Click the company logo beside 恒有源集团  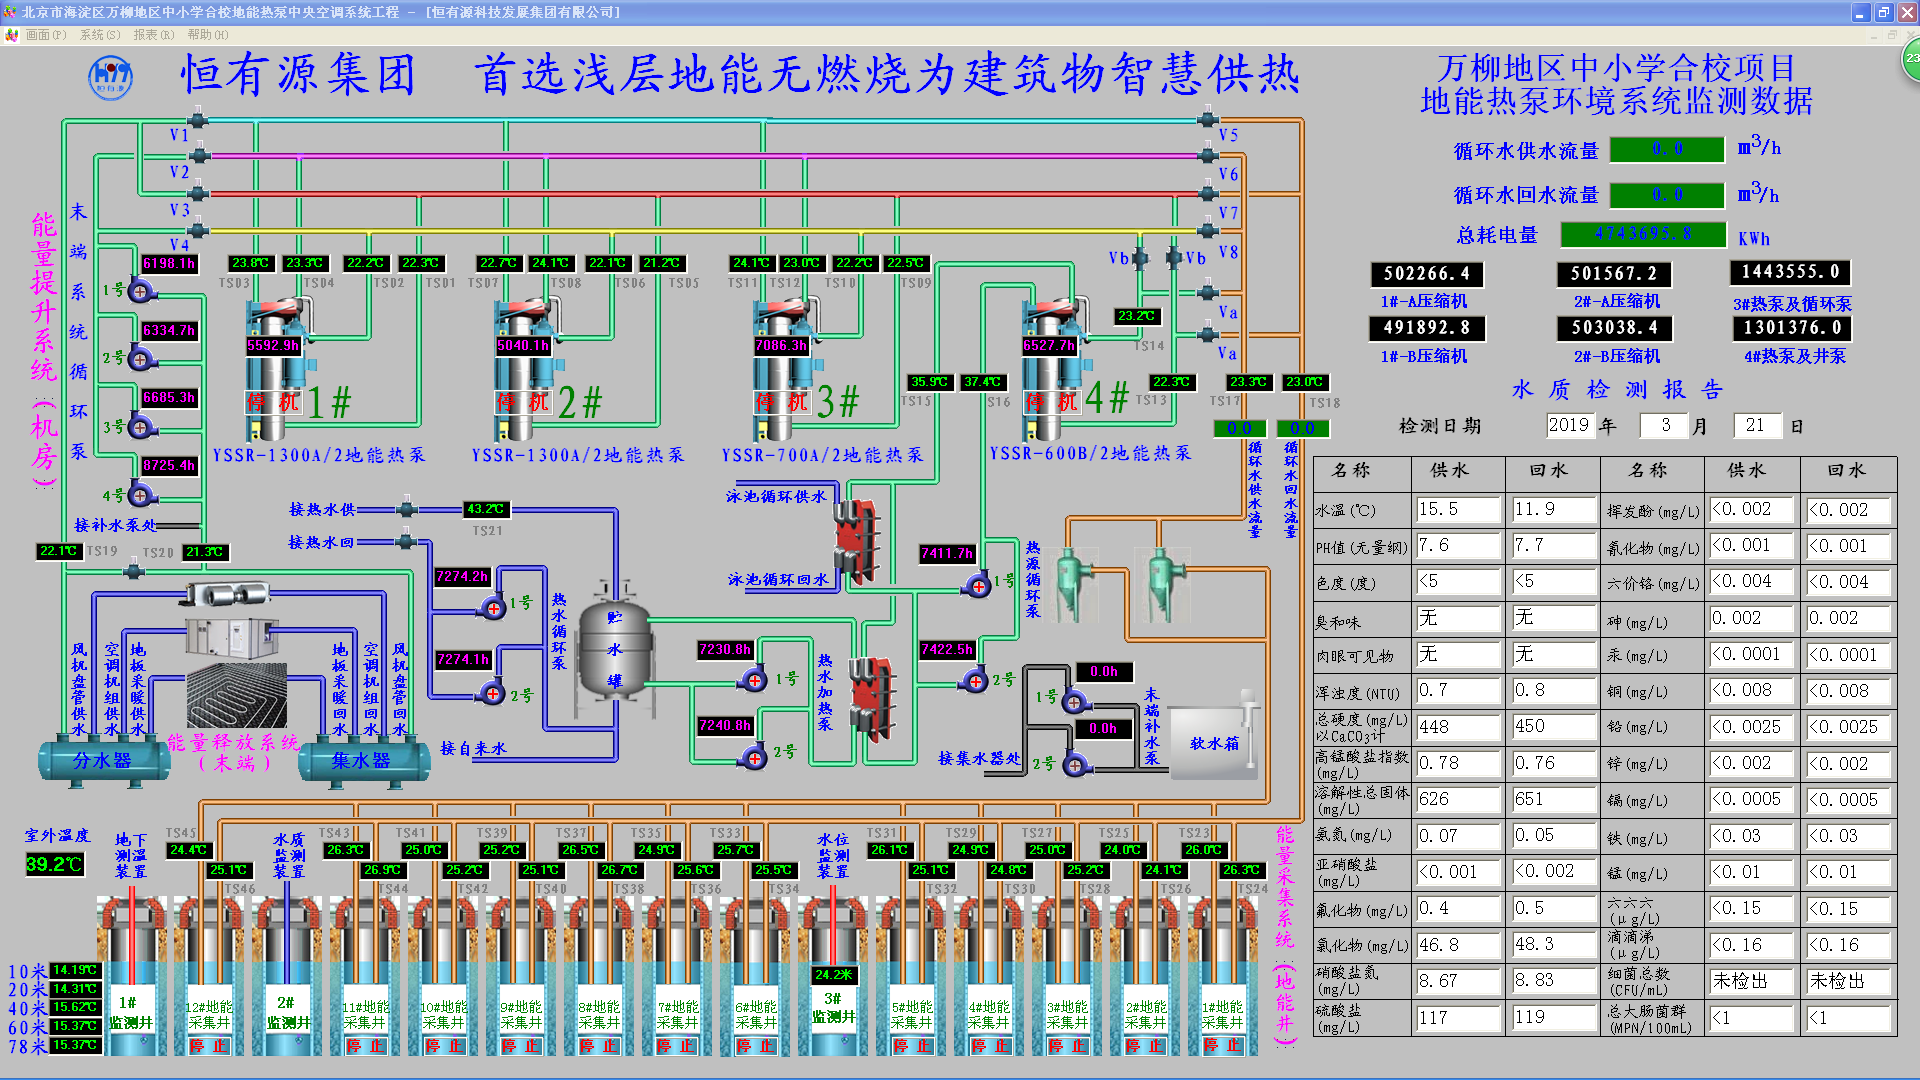[x=110, y=77]
